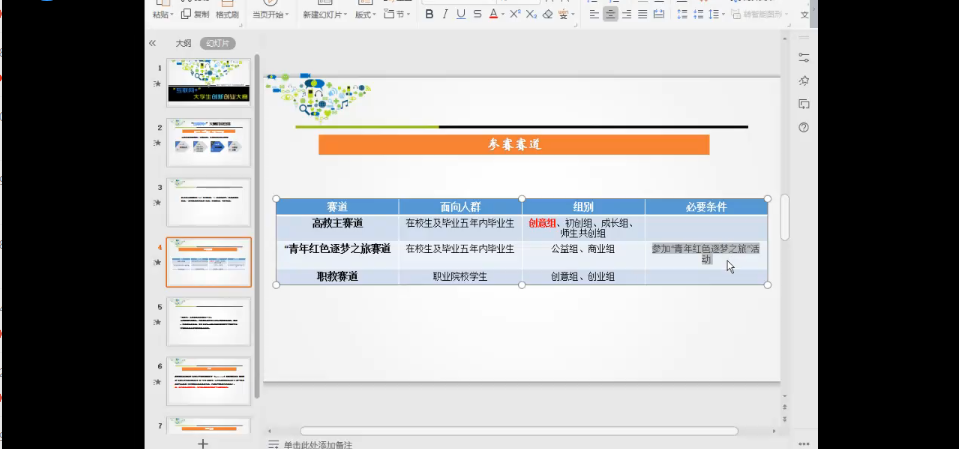Open the layout (版式) dropdown
Image resolution: width=959 pixels, height=449 pixels.
click(x=366, y=14)
